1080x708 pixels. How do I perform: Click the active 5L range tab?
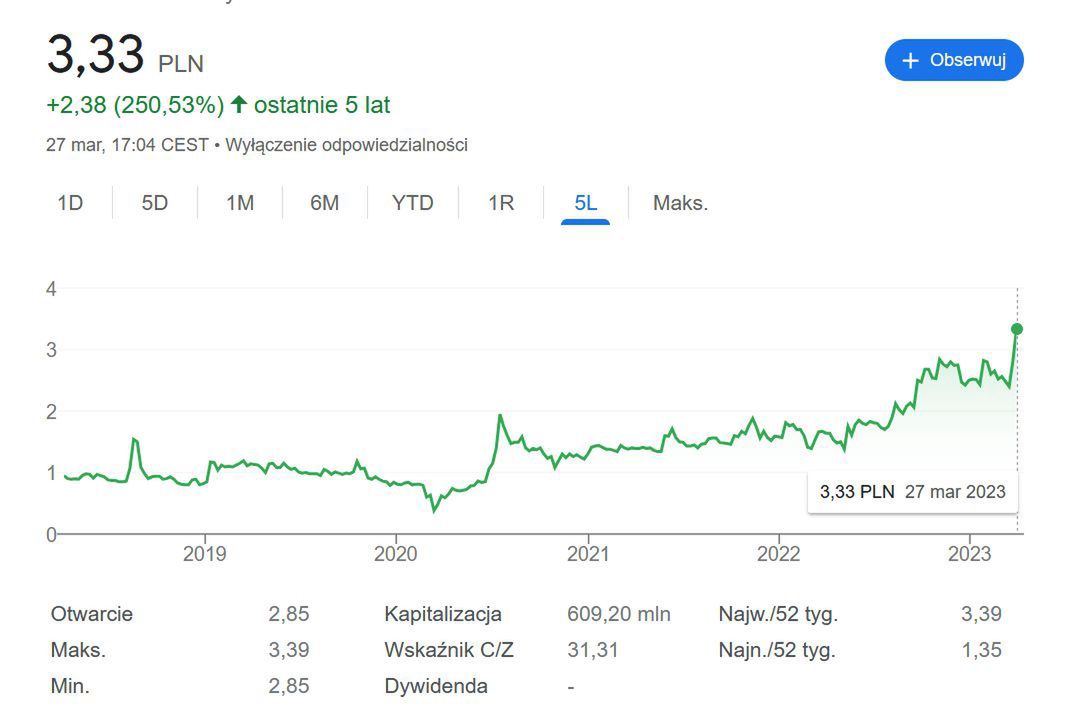[586, 203]
